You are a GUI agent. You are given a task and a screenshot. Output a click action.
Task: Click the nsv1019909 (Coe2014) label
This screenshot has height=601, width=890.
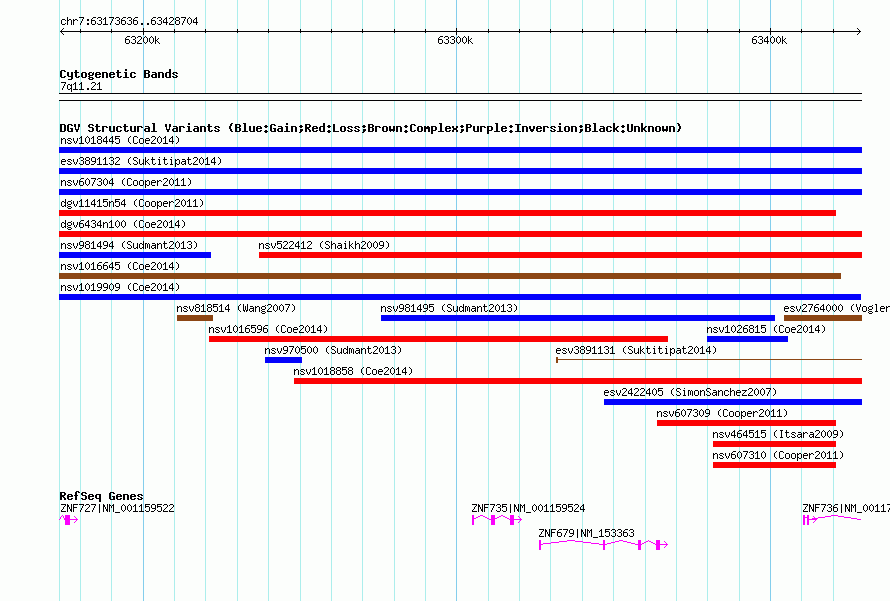pyautogui.click(x=120, y=287)
